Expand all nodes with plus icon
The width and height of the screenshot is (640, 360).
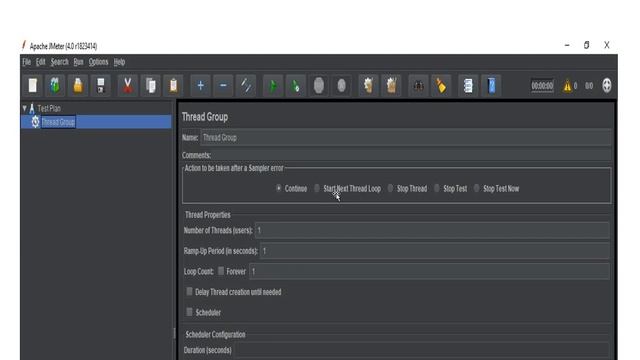coord(200,86)
